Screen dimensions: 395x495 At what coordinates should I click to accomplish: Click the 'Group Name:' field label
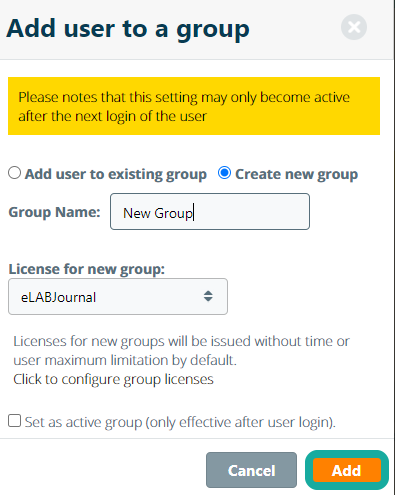54,212
